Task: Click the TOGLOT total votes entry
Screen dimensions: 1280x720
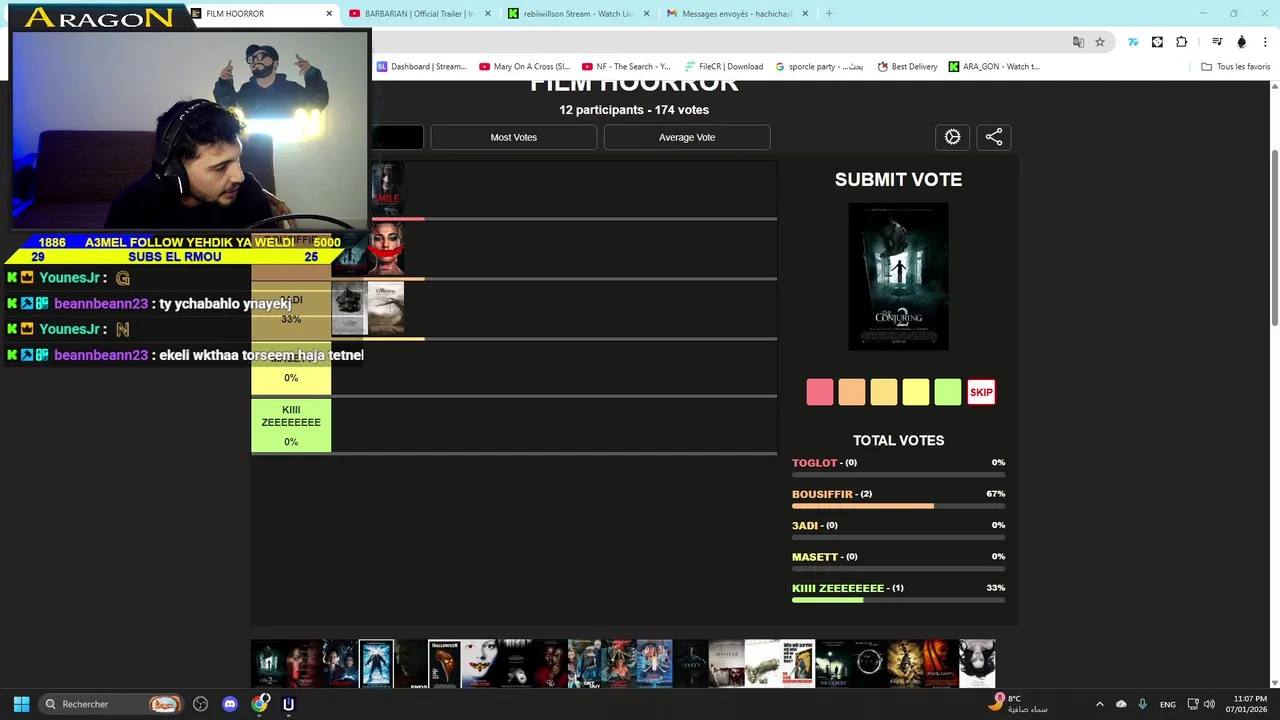Action: [898, 467]
